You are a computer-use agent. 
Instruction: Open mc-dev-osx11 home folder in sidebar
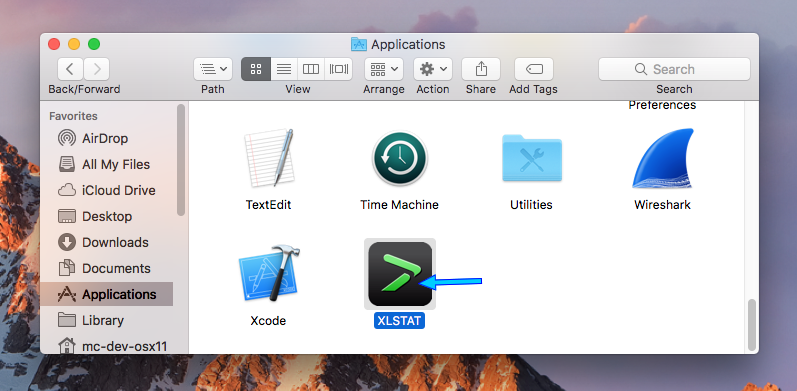pyautogui.click(x=107, y=346)
